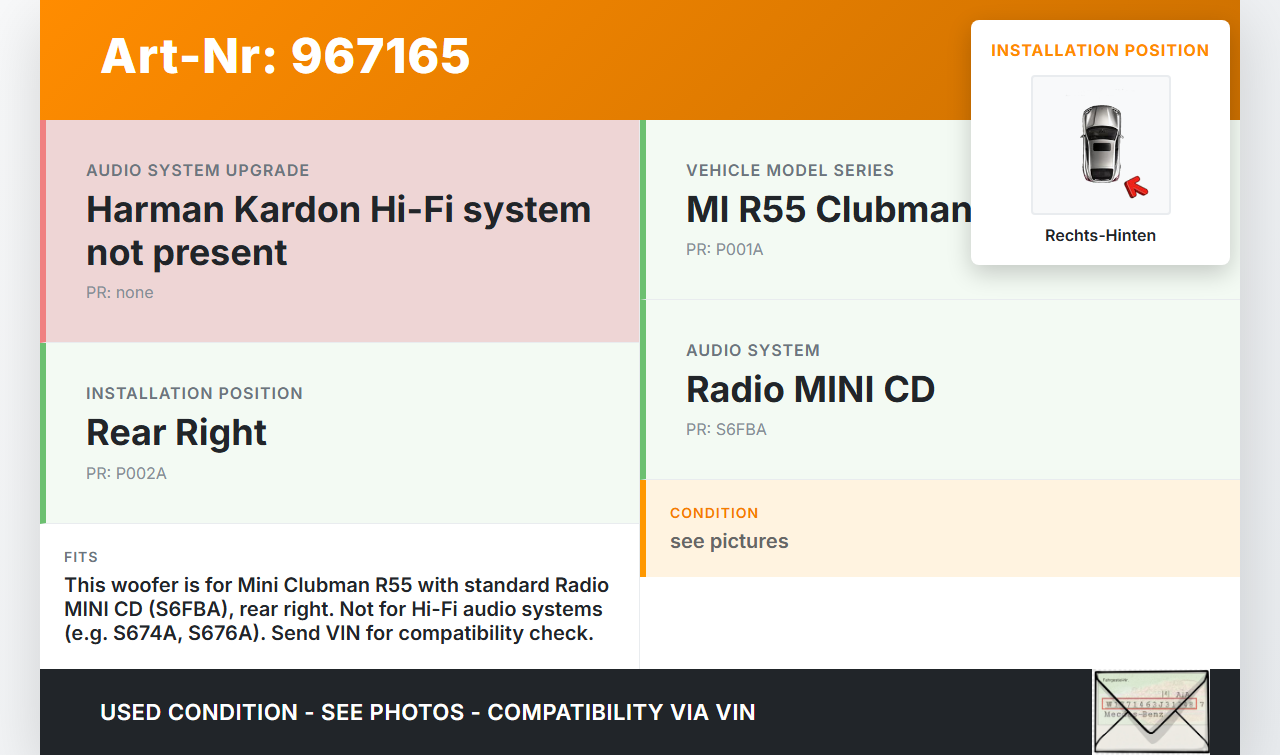Viewport: 1280px width, 755px height.
Task: Select the Harman Kardon Hi-Fi not present card
Action: click(x=340, y=231)
